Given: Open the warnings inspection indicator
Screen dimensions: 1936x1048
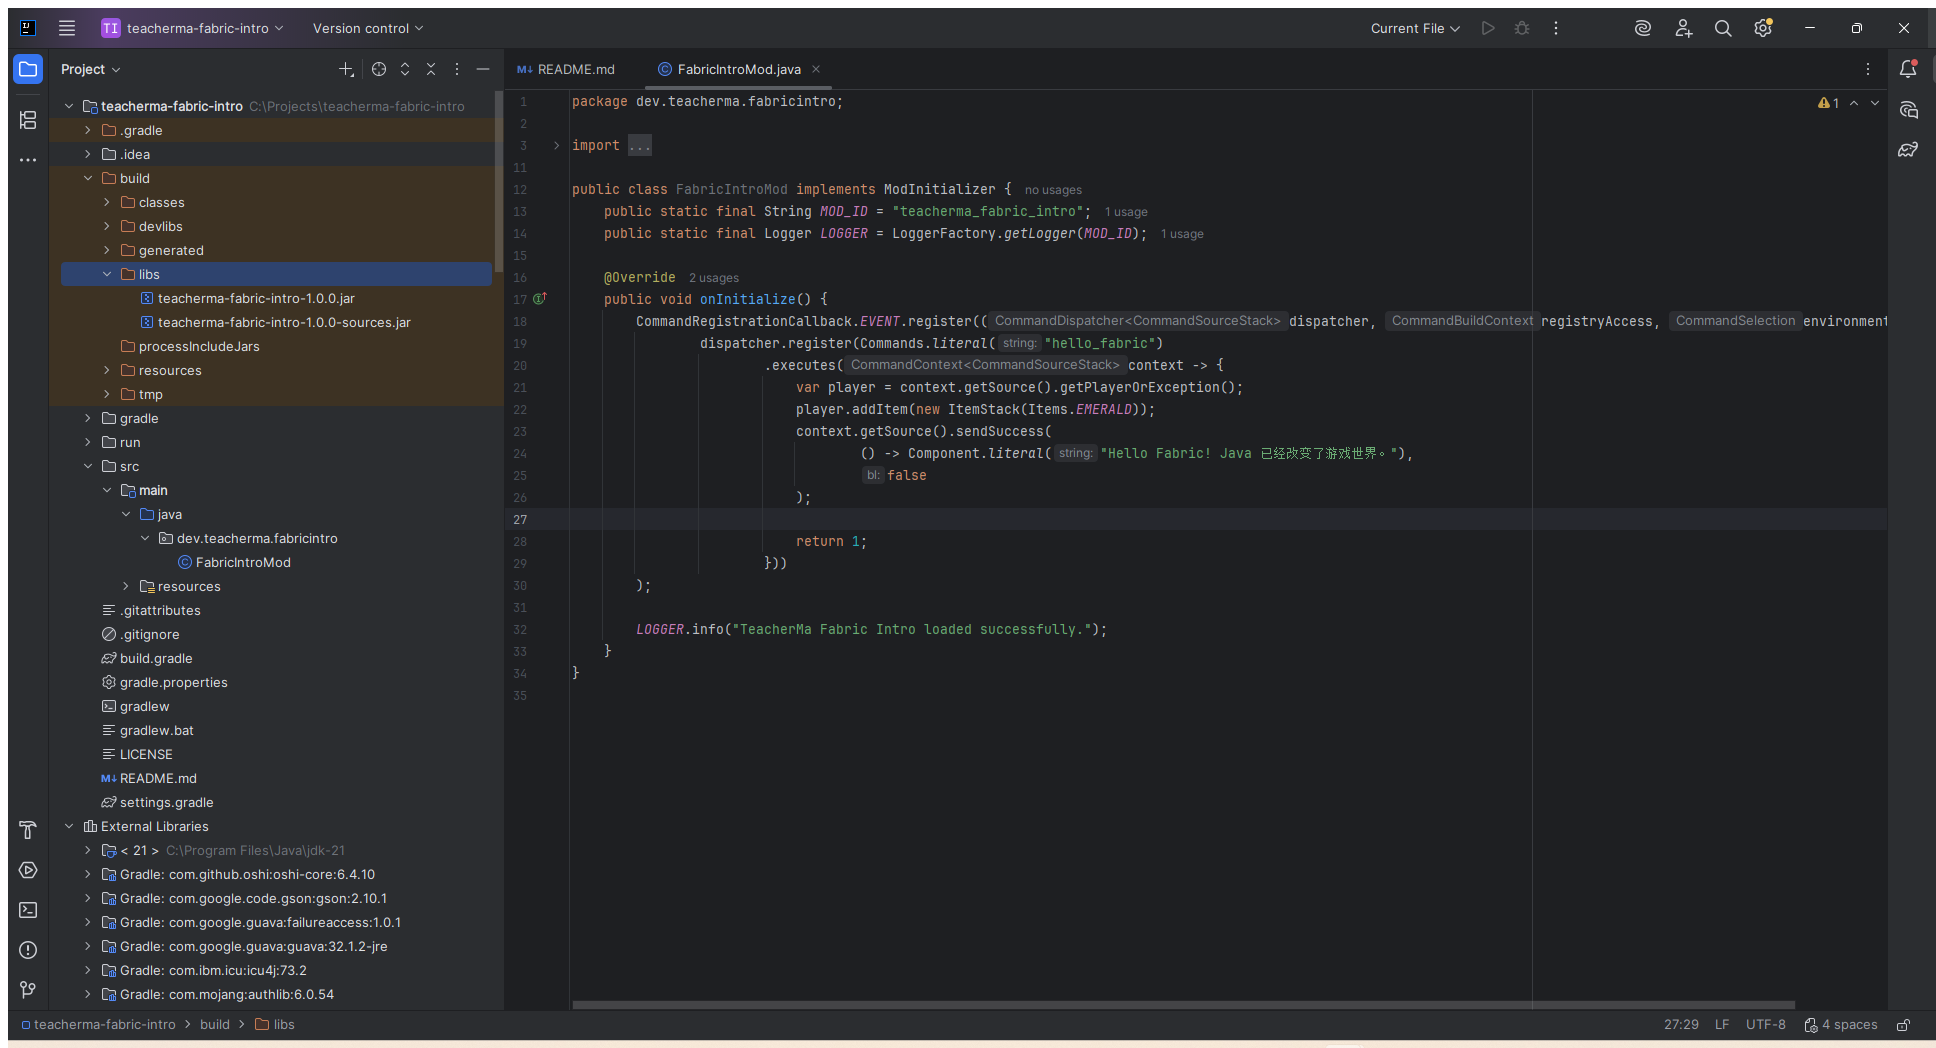Looking at the screenshot, I should pos(1828,103).
